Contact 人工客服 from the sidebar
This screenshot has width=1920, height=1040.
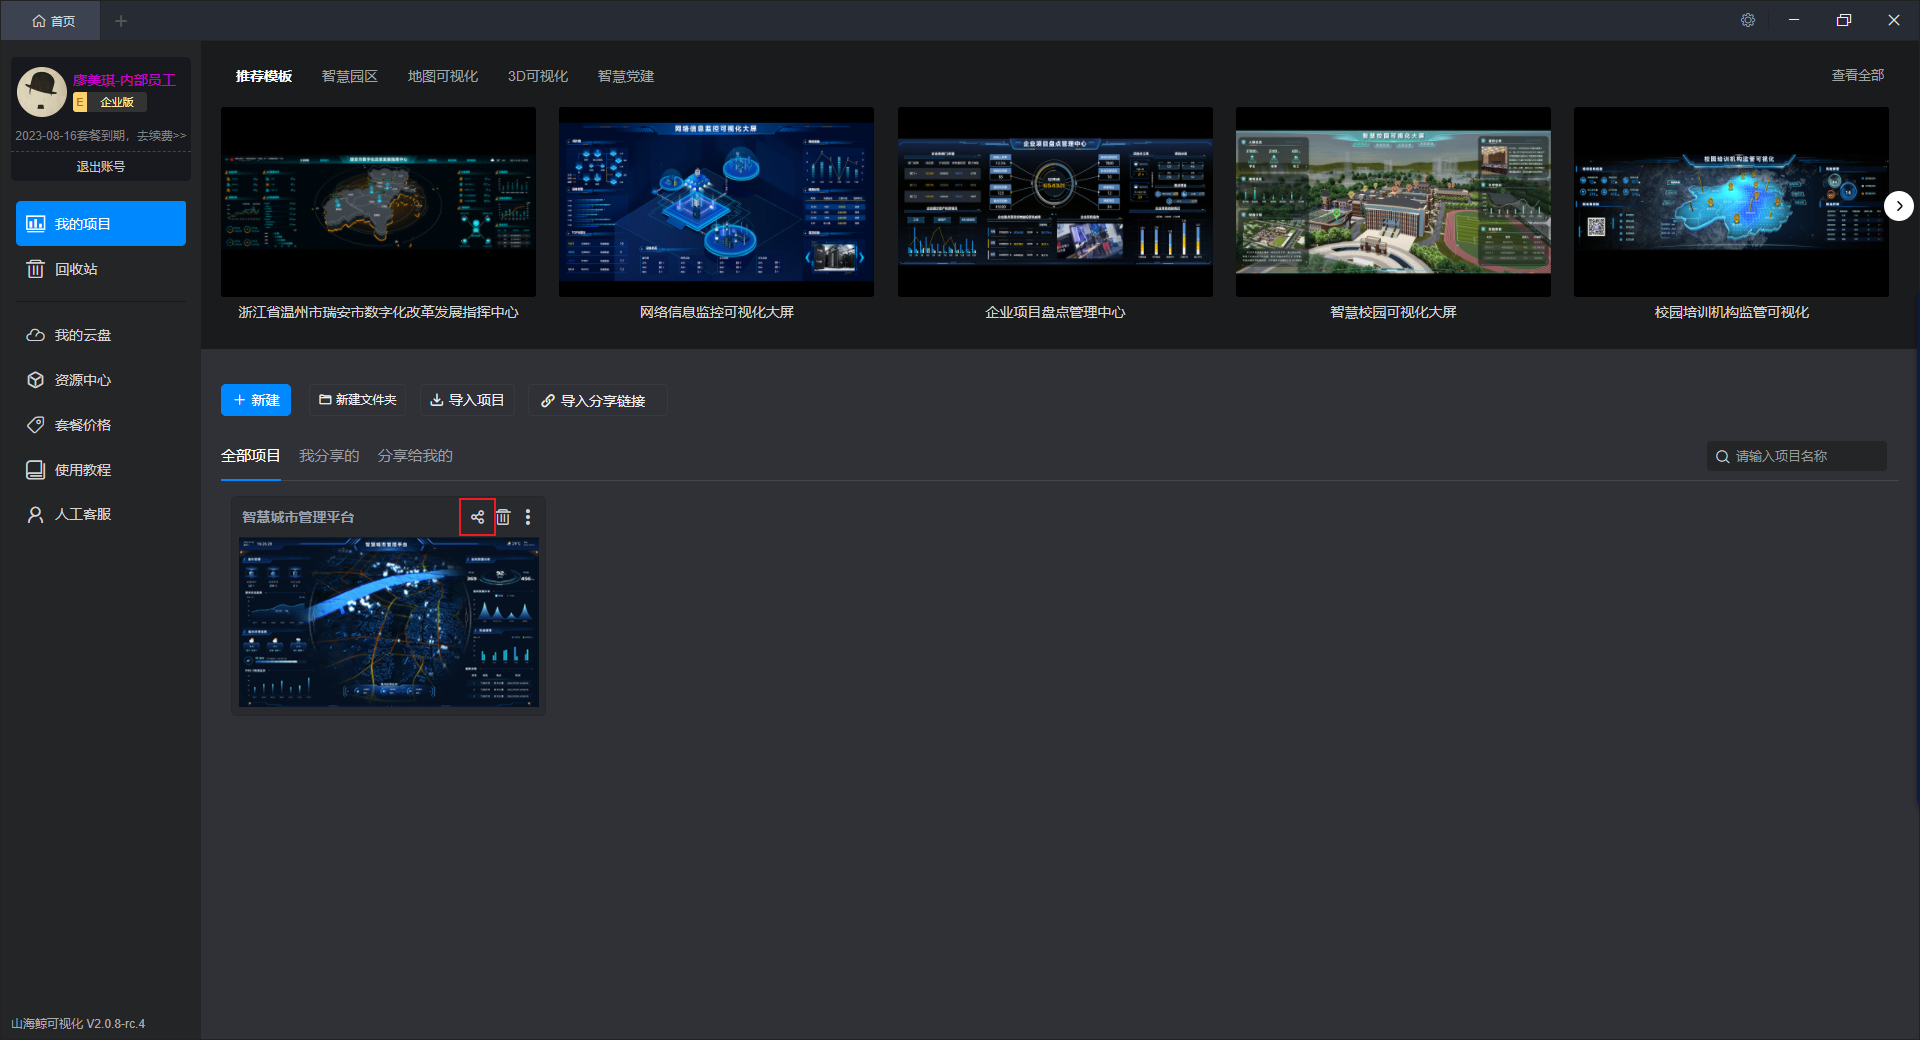(x=101, y=514)
